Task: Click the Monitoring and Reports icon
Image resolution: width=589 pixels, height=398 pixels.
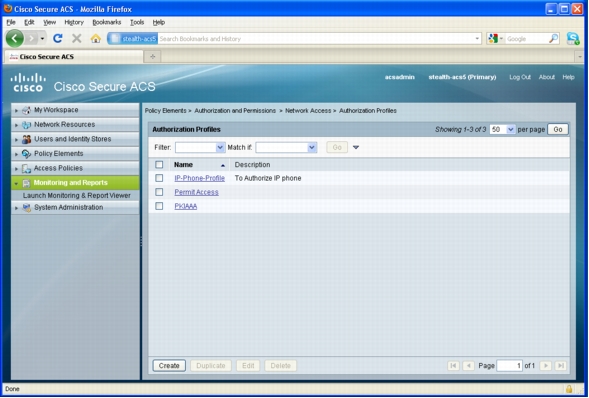Action: [x=26, y=183]
